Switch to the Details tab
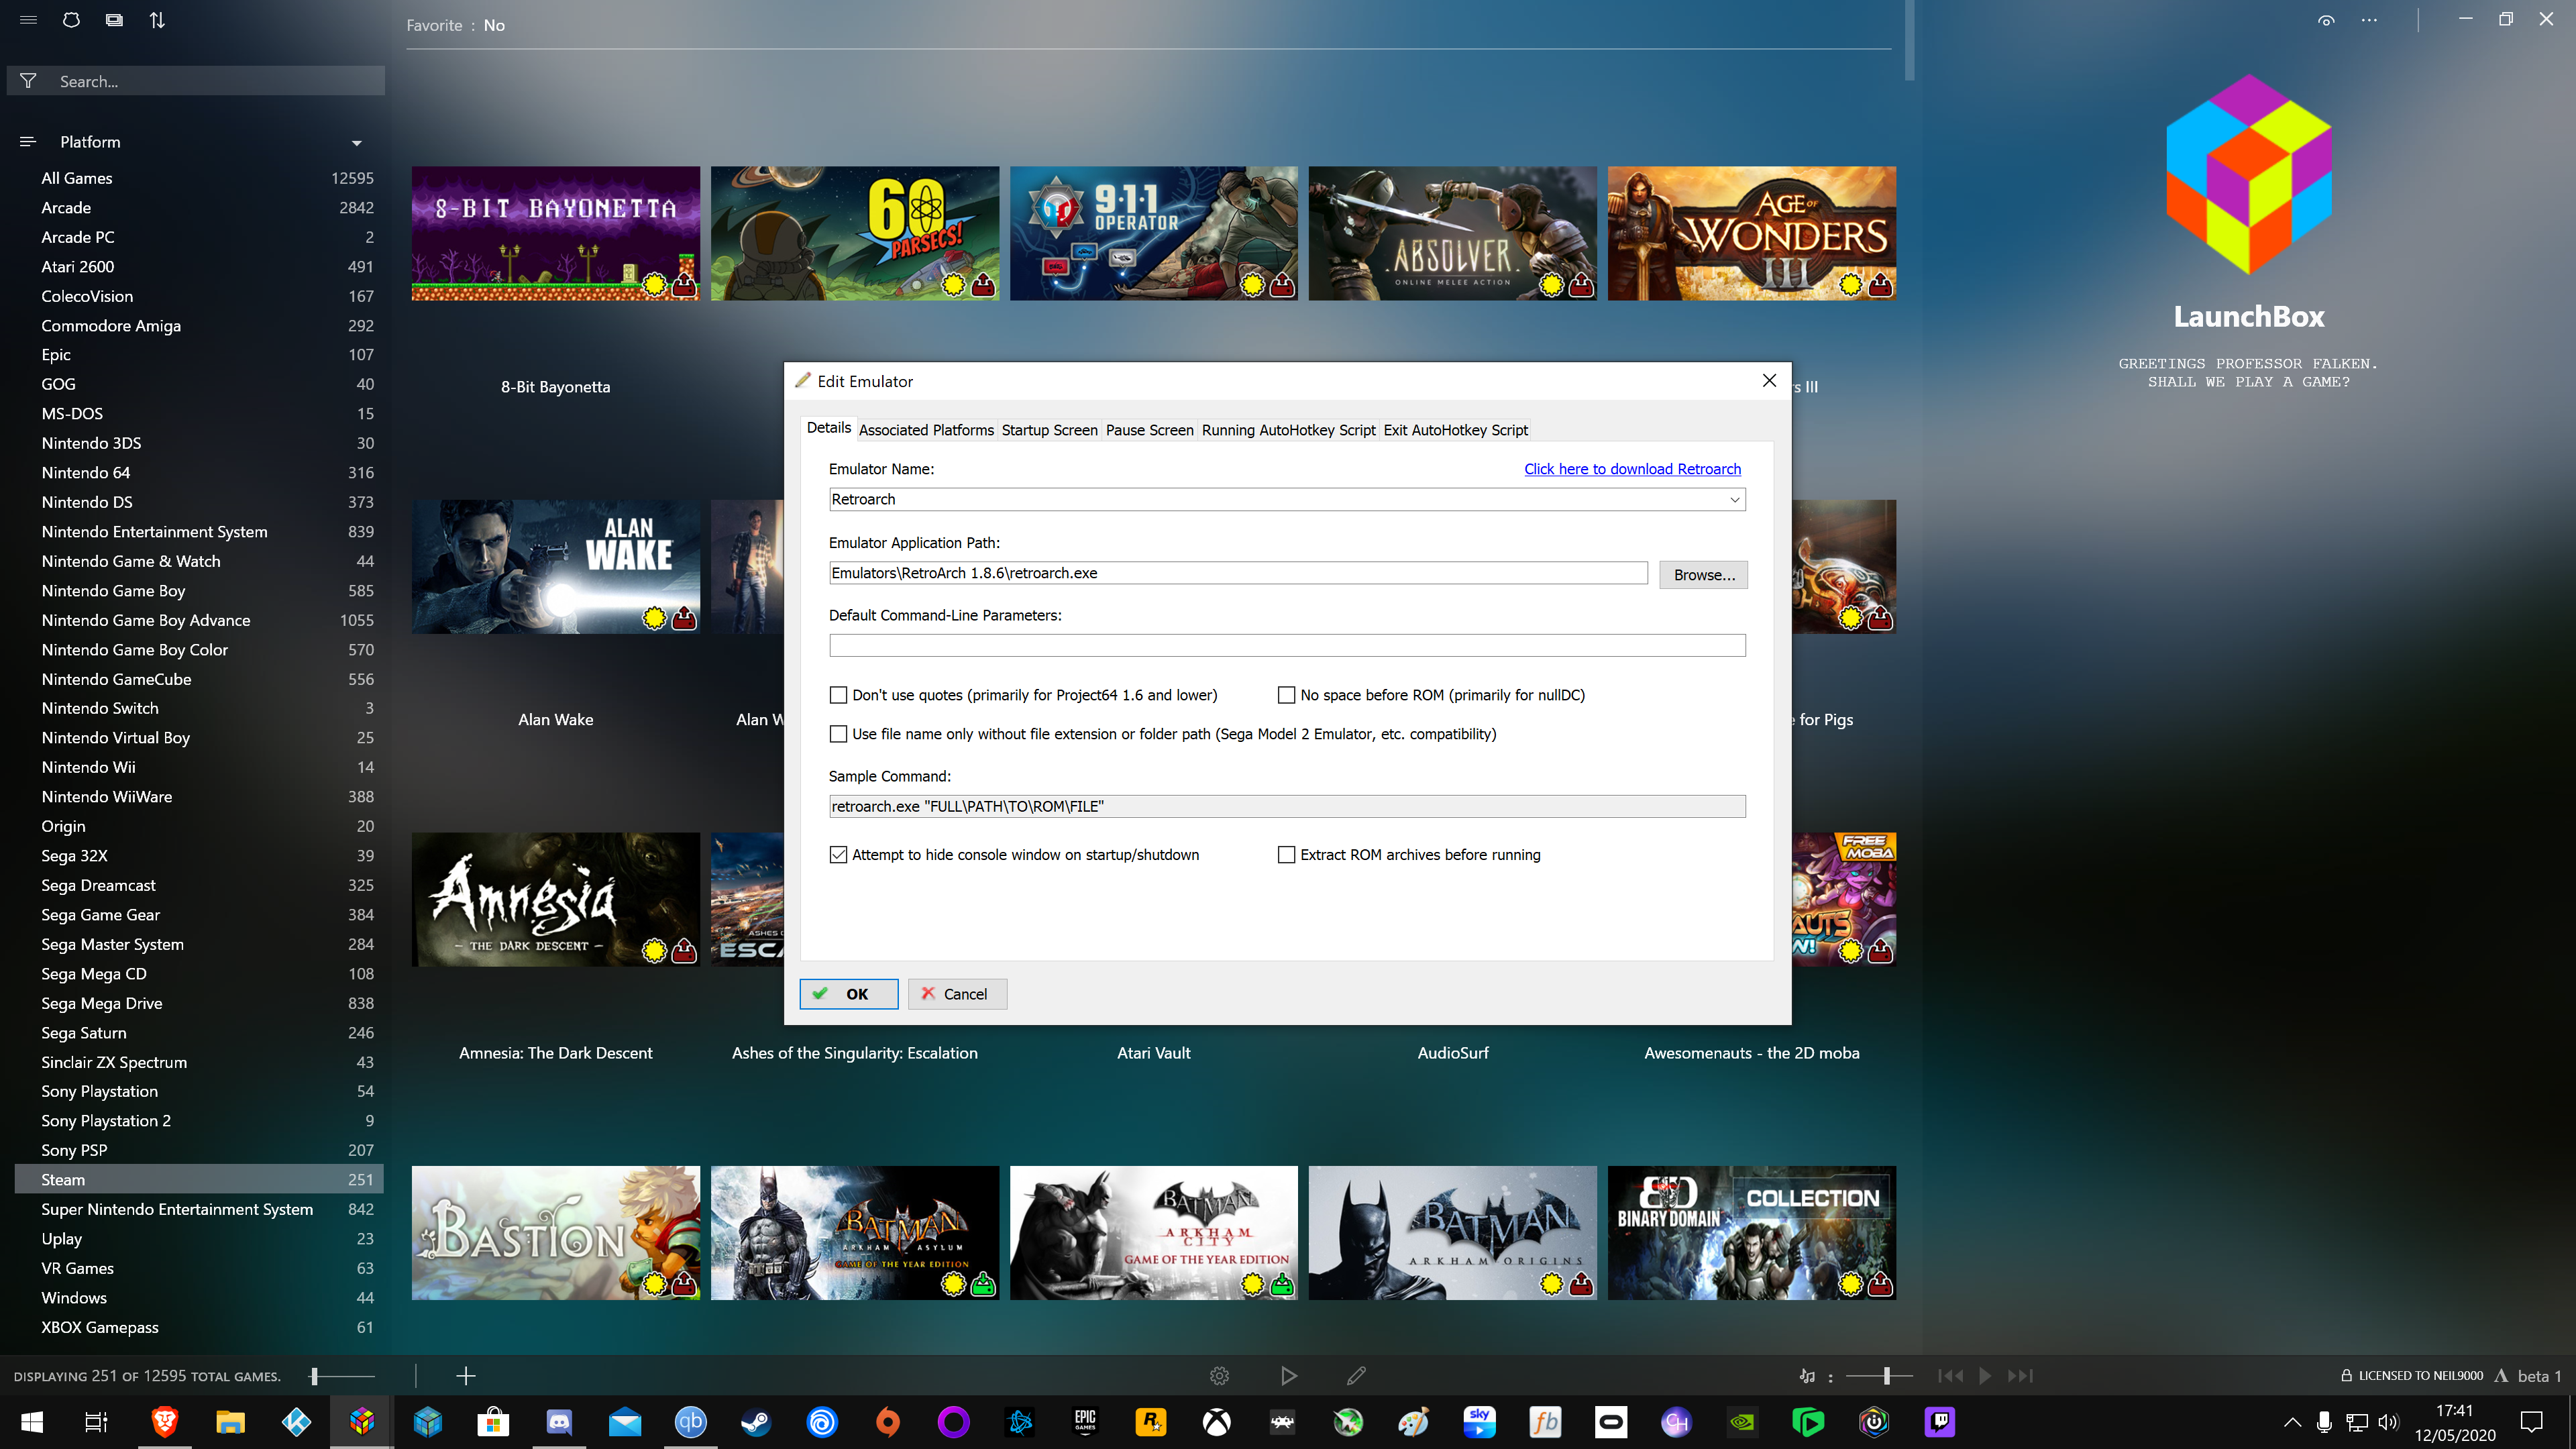The height and width of the screenshot is (1449, 2576). [x=828, y=428]
